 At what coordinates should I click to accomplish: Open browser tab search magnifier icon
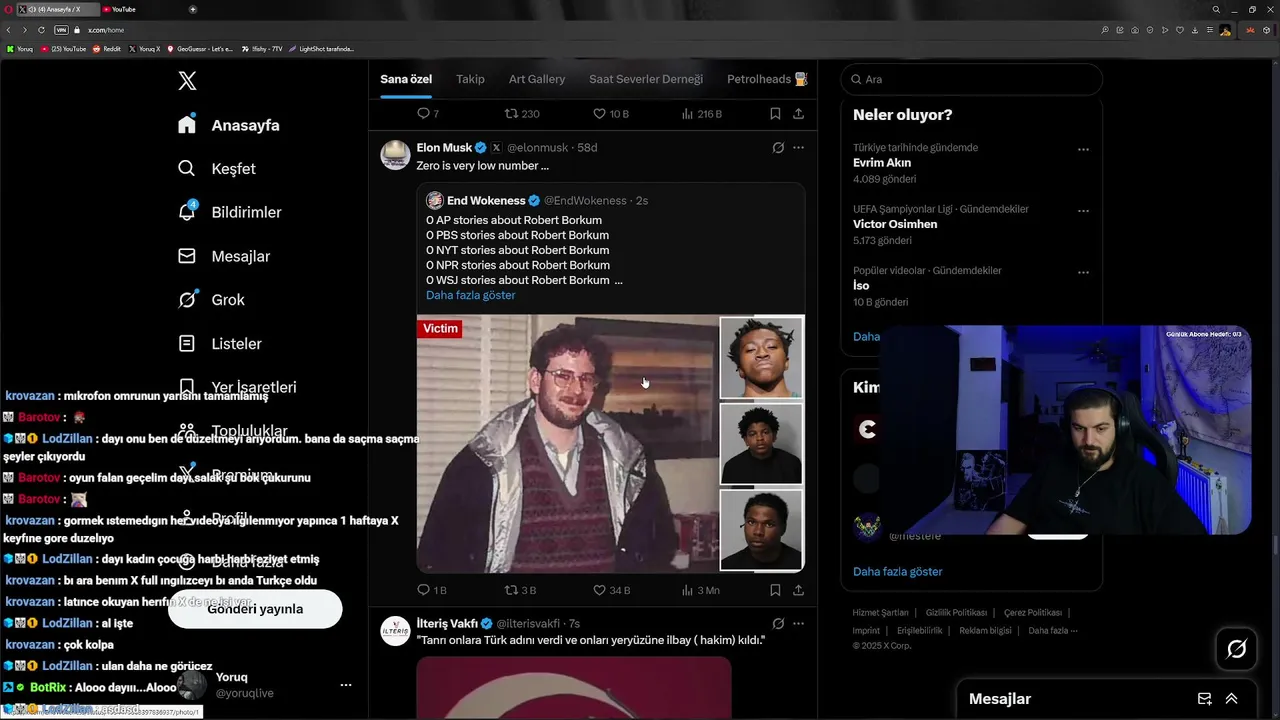coord(1216,9)
